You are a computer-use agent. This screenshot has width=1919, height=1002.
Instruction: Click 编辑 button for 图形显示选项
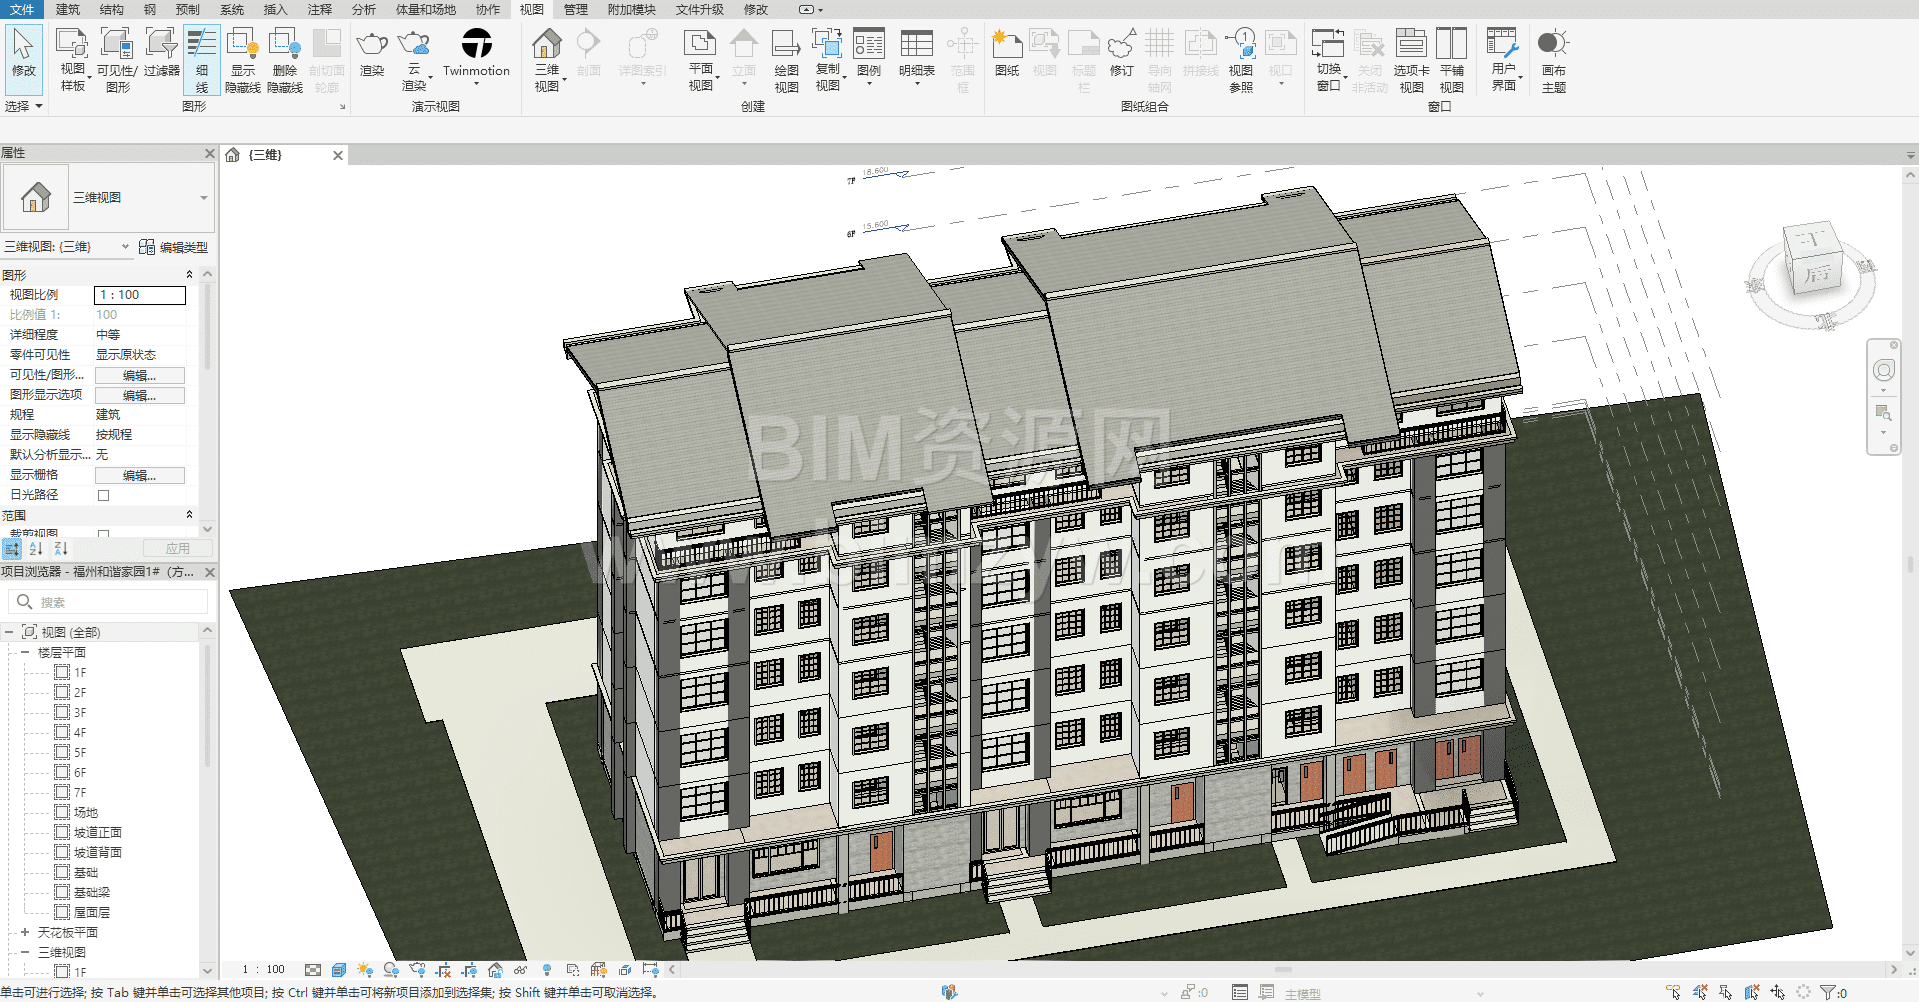point(139,395)
